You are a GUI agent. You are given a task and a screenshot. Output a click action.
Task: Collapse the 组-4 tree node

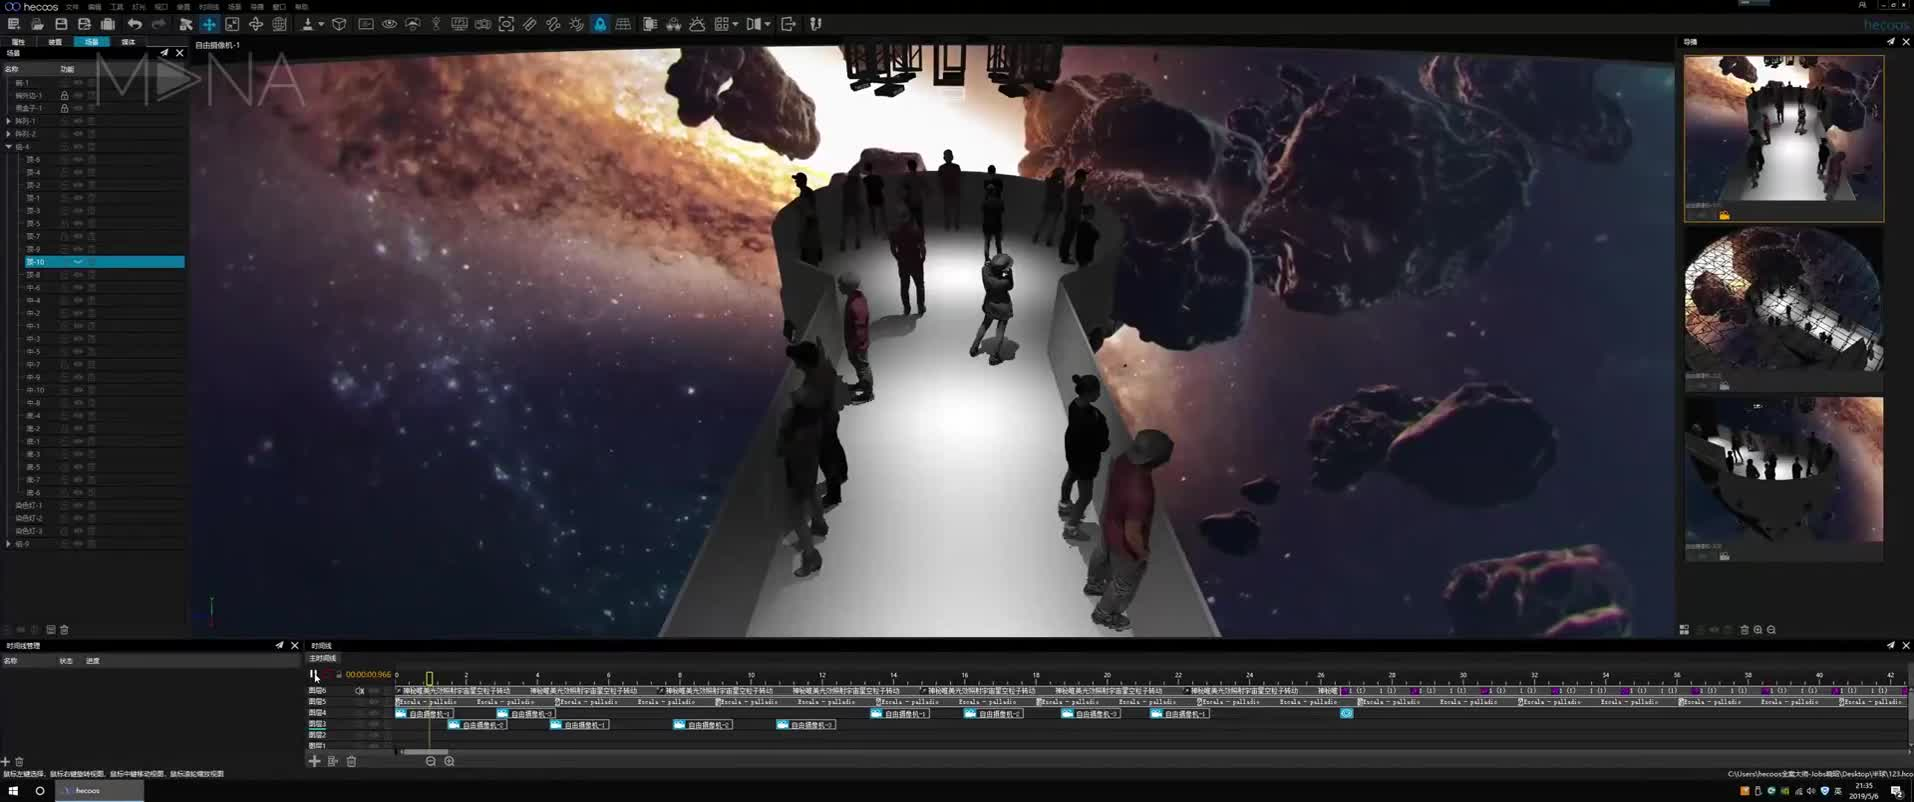9,147
